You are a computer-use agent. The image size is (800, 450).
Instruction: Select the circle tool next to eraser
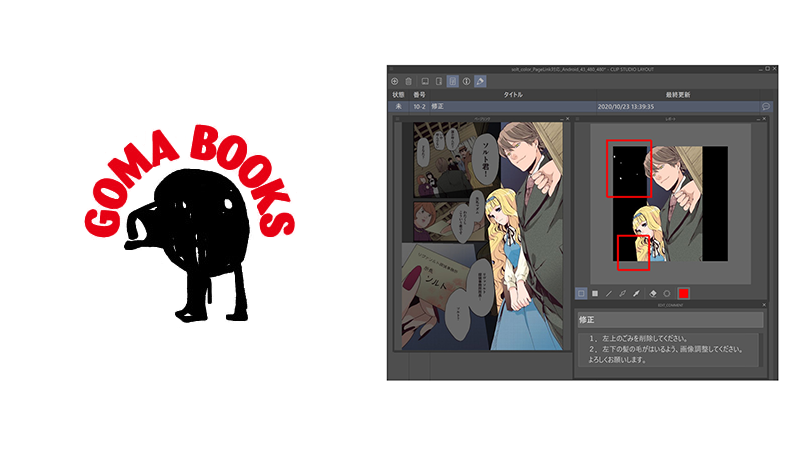[x=667, y=293]
